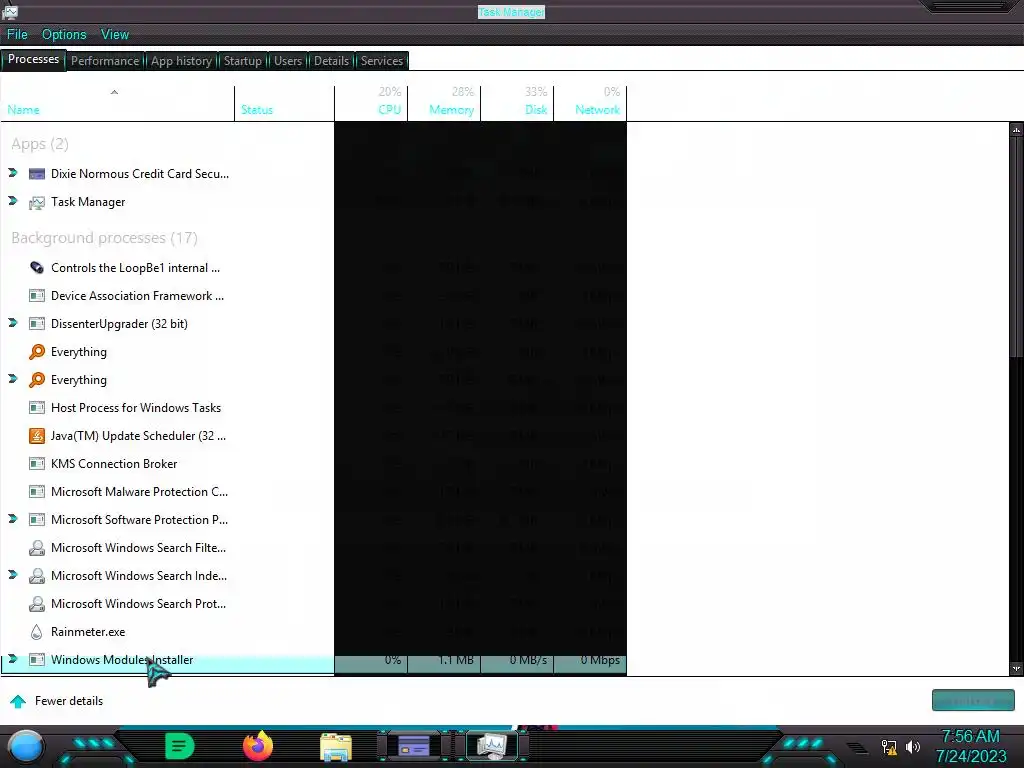Image resolution: width=1024 pixels, height=768 pixels.
Task: Expand the Task Manager app row
Action: click(x=13, y=201)
